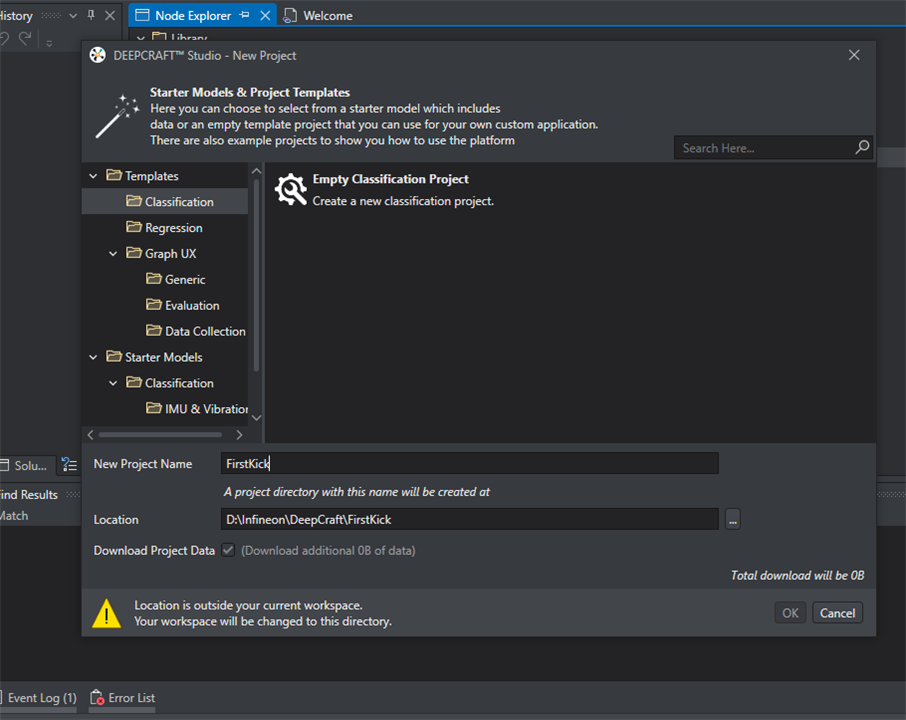The image size is (906, 720).
Task: Click the History panel pin icon
Action: [91, 15]
